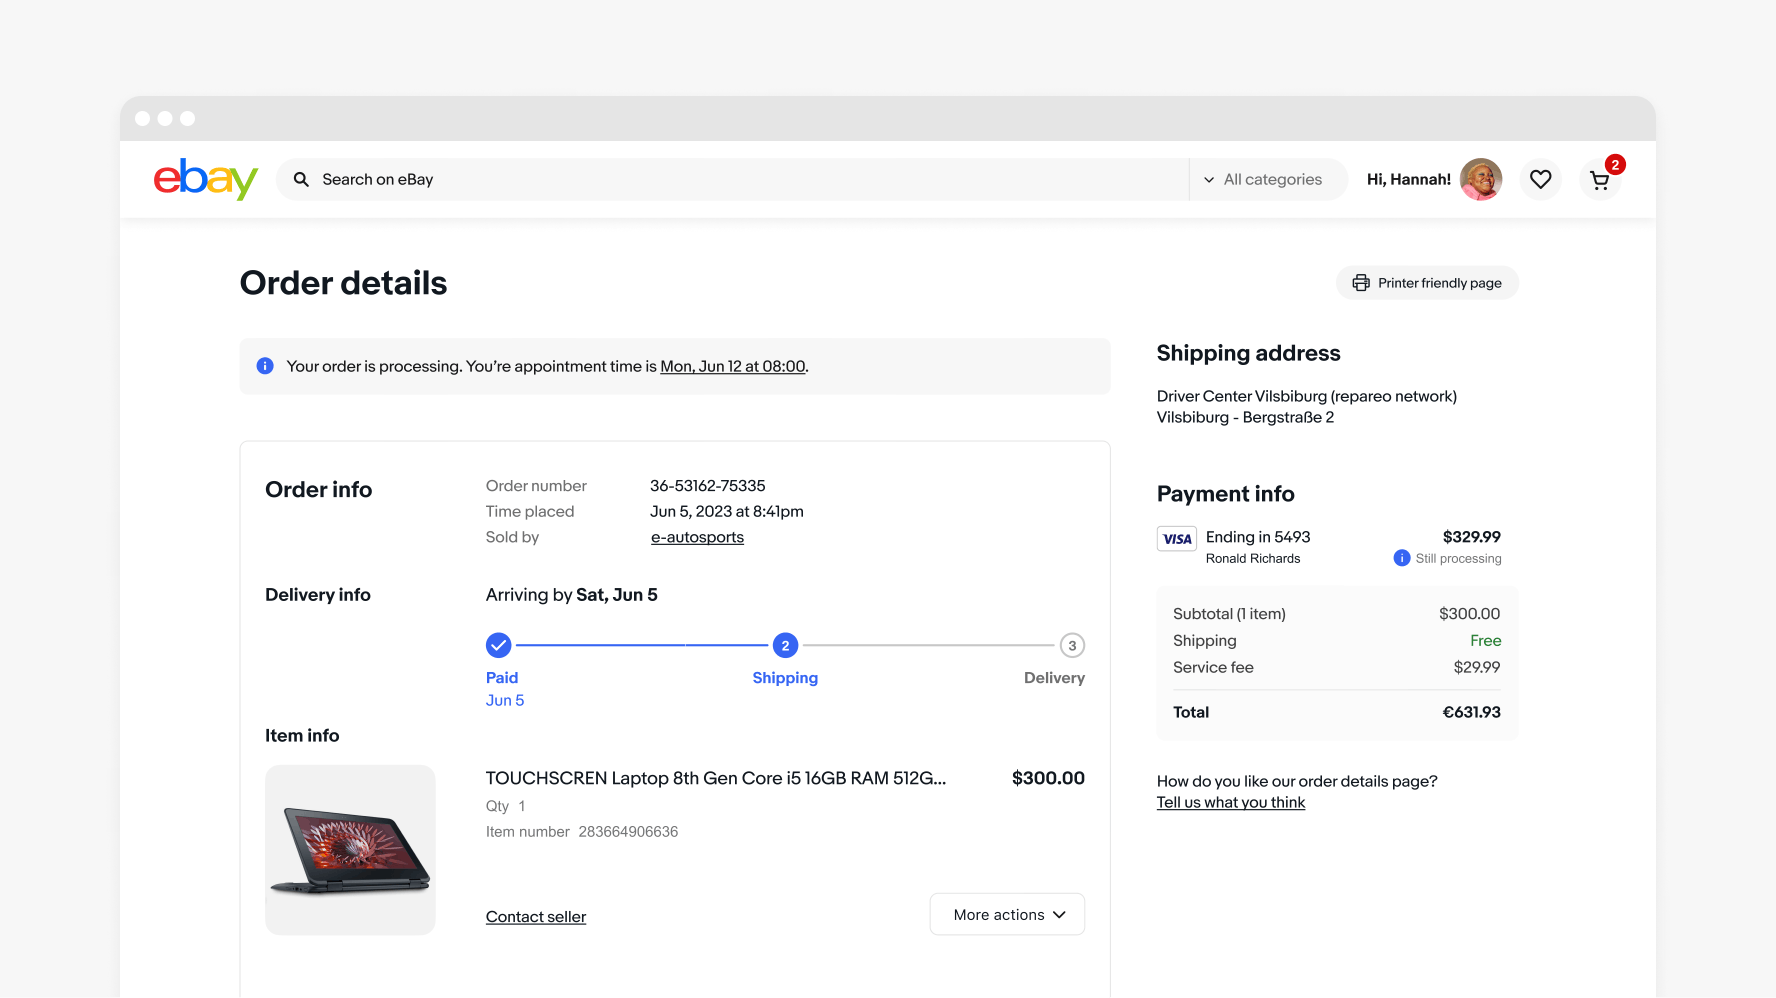1776x998 pixels.
Task: Click the All categories chevron arrow
Action: point(1210,179)
